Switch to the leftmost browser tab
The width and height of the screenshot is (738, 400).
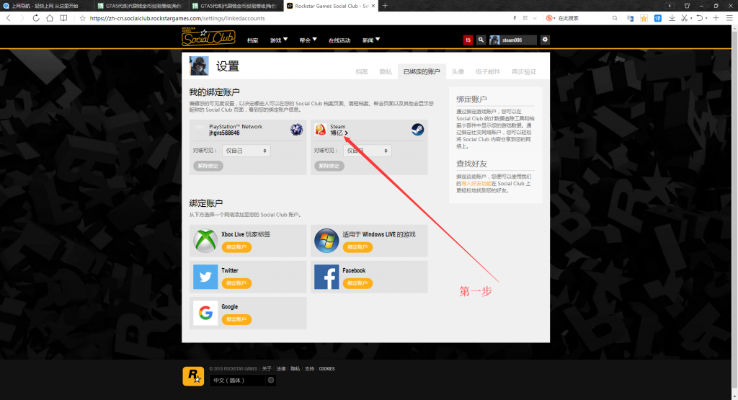click(47, 6)
